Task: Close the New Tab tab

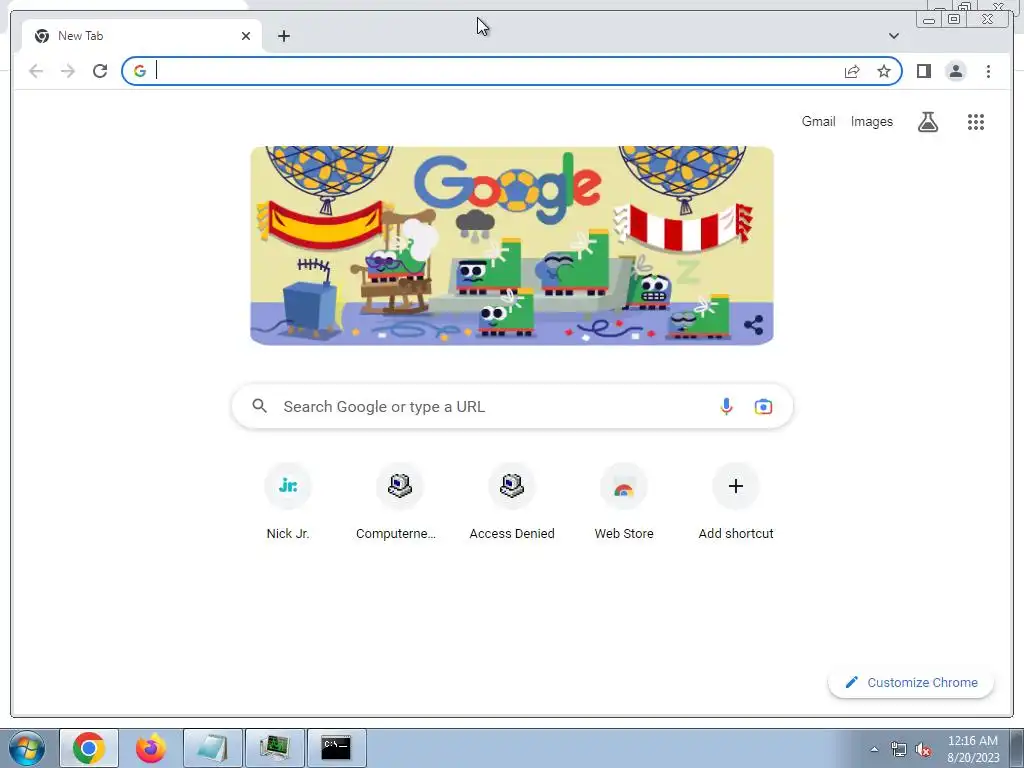Action: click(x=246, y=36)
